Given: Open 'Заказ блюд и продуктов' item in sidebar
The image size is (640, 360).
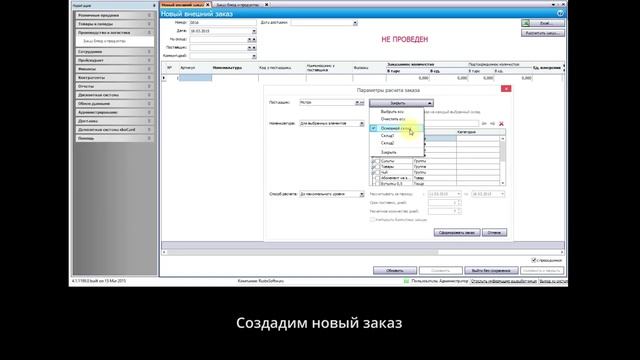Looking at the screenshot, I should pyautogui.click(x=104, y=41).
